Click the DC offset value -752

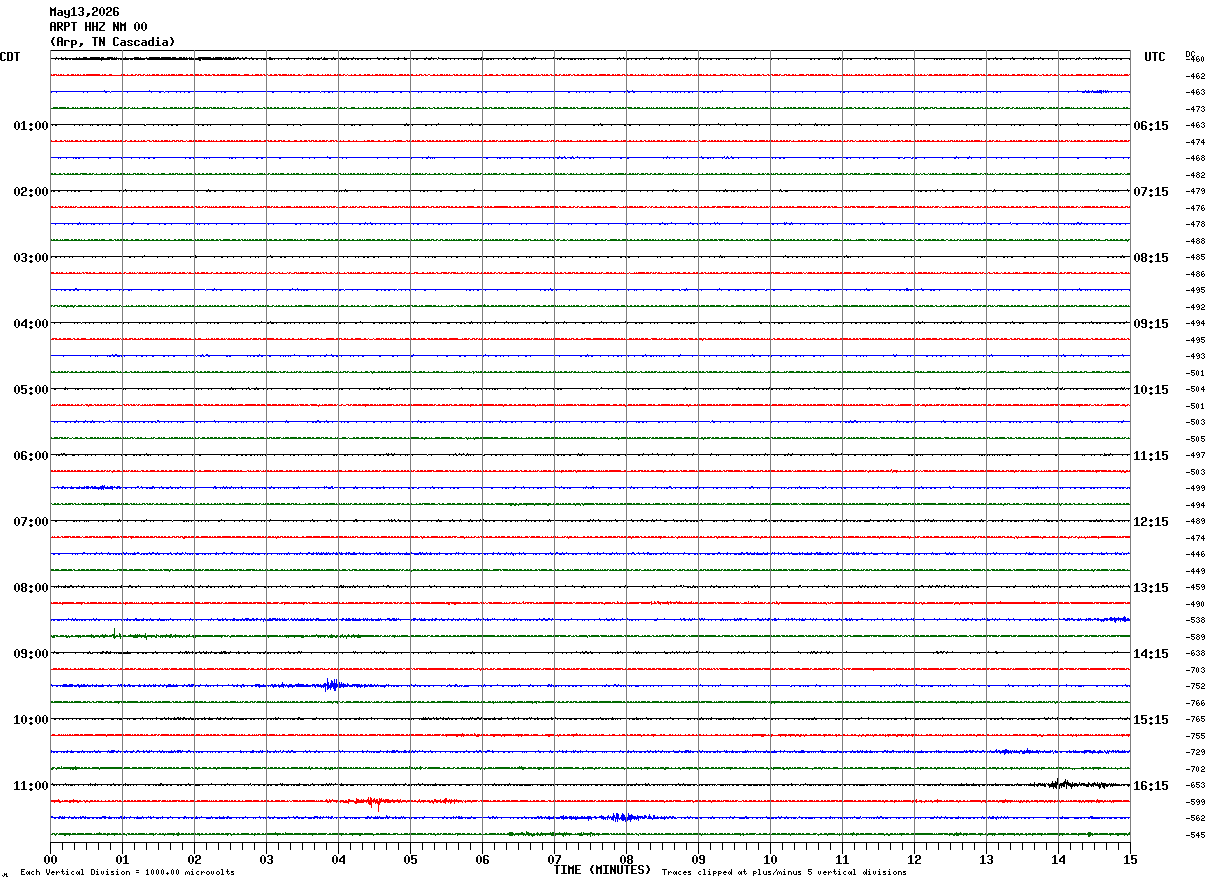click(x=1195, y=687)
